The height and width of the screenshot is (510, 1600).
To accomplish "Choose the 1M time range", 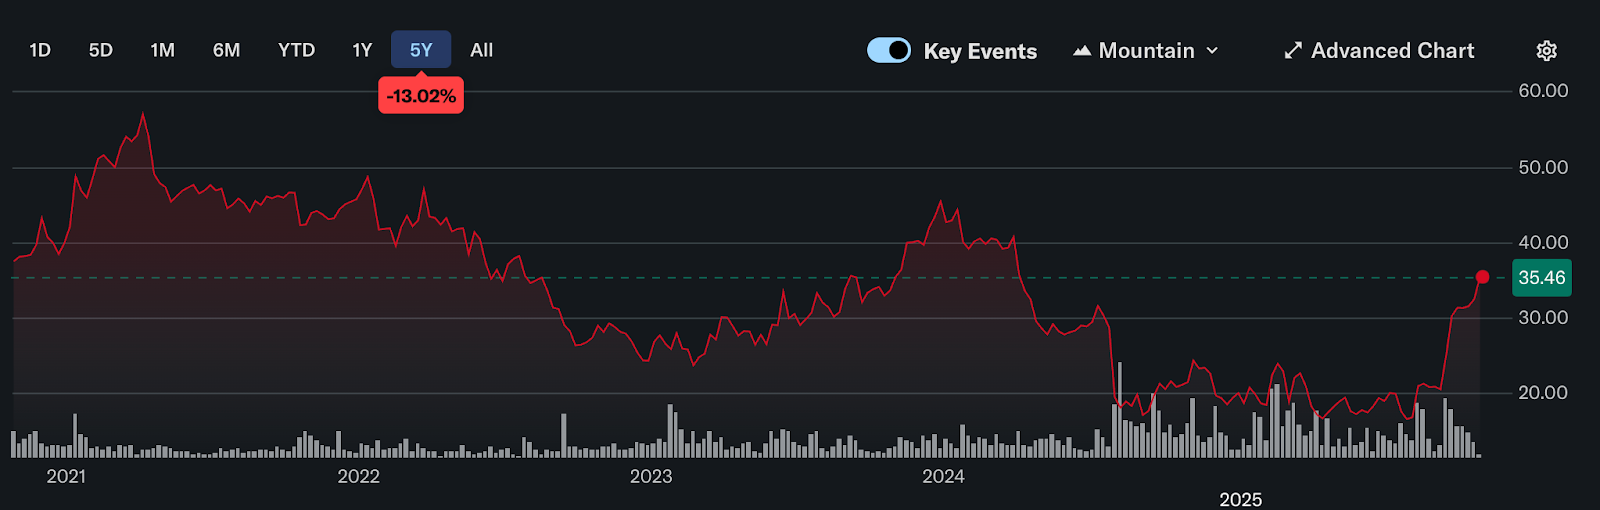I will (162, 50).
